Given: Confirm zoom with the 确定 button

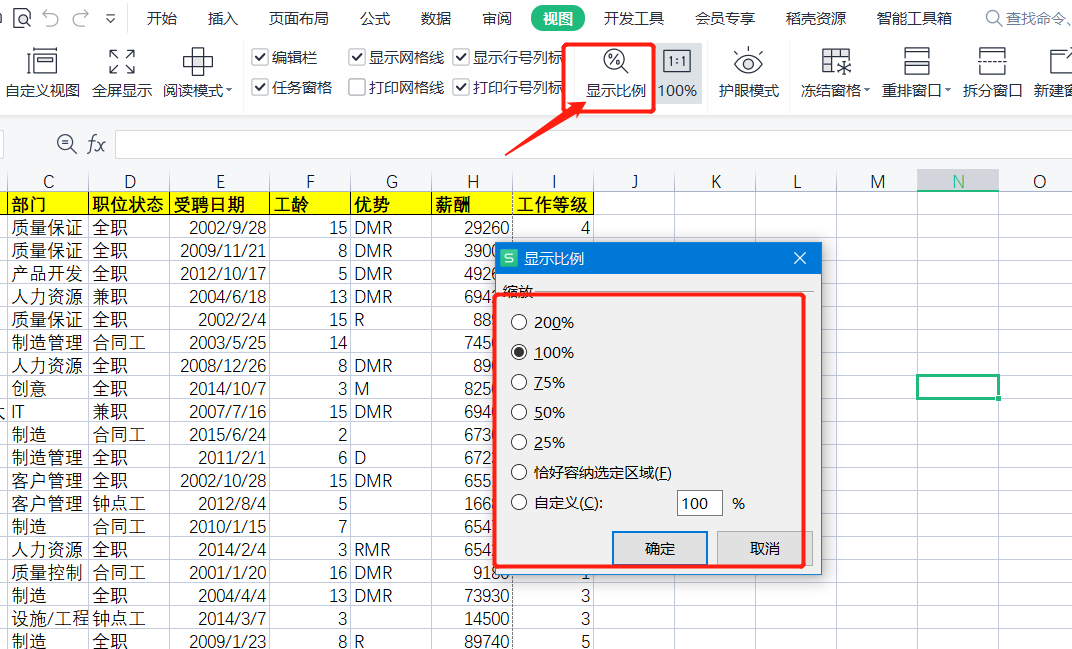Looking at the screenshot, I should click(x=660, y=548).
